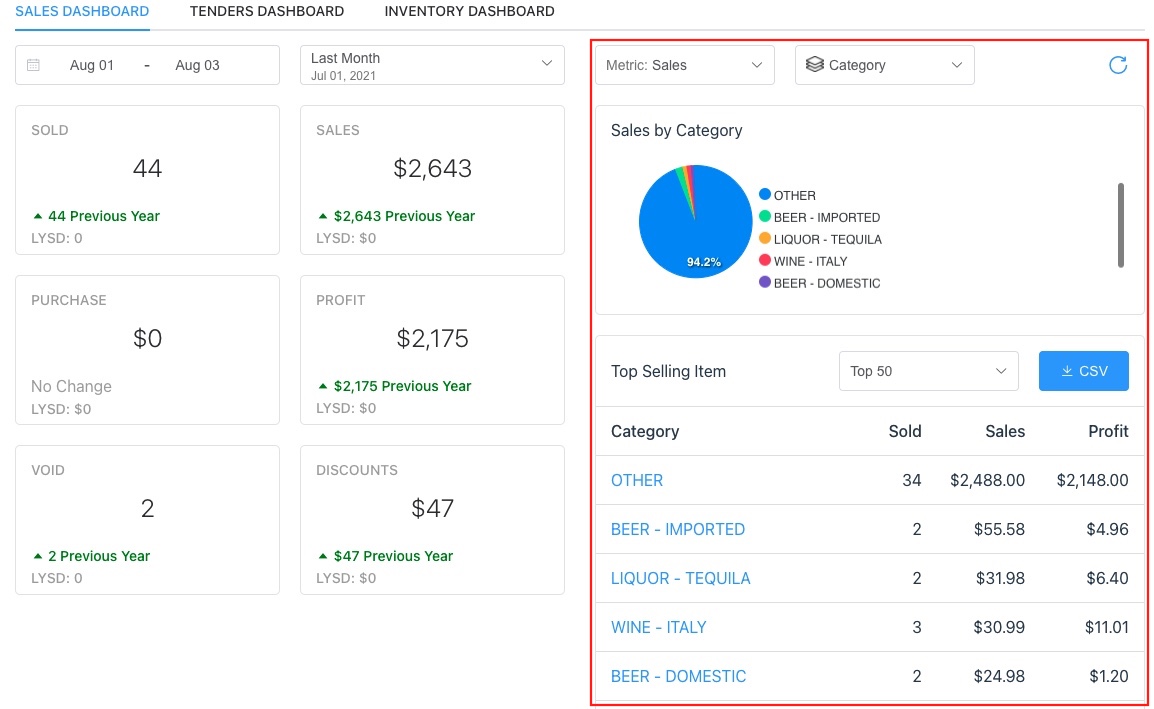The width and height of the screenshot is (1154, 709).
Task: Click the Aug 01 start date field
Action: point(92,65)
